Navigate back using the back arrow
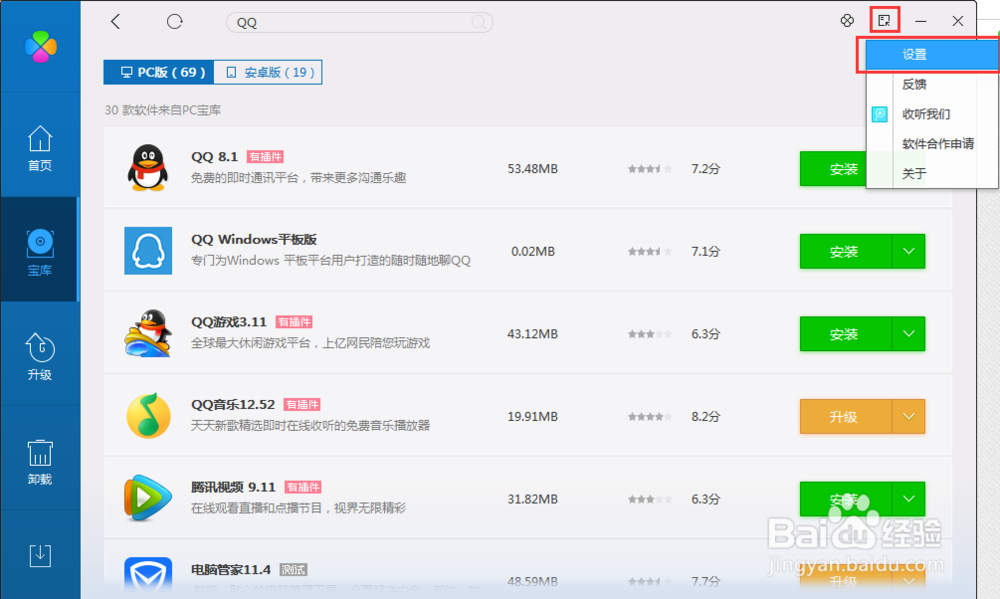The width and height of the screenshot is (1000, 599). pyautogui.click(x=115, y=21)
